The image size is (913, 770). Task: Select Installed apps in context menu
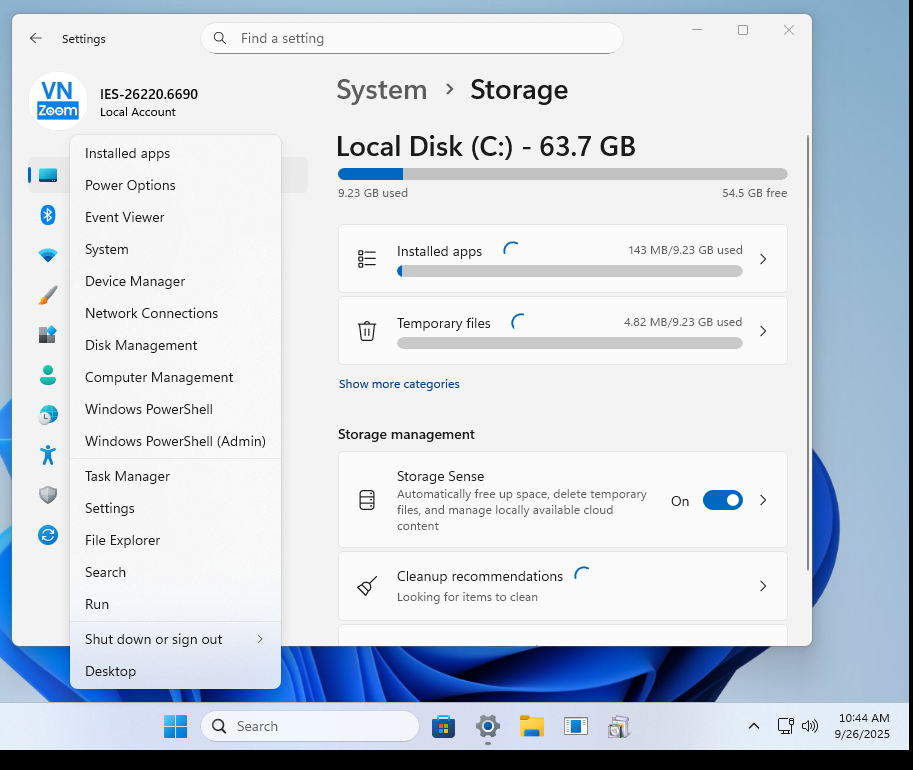(x=175, y=153)
